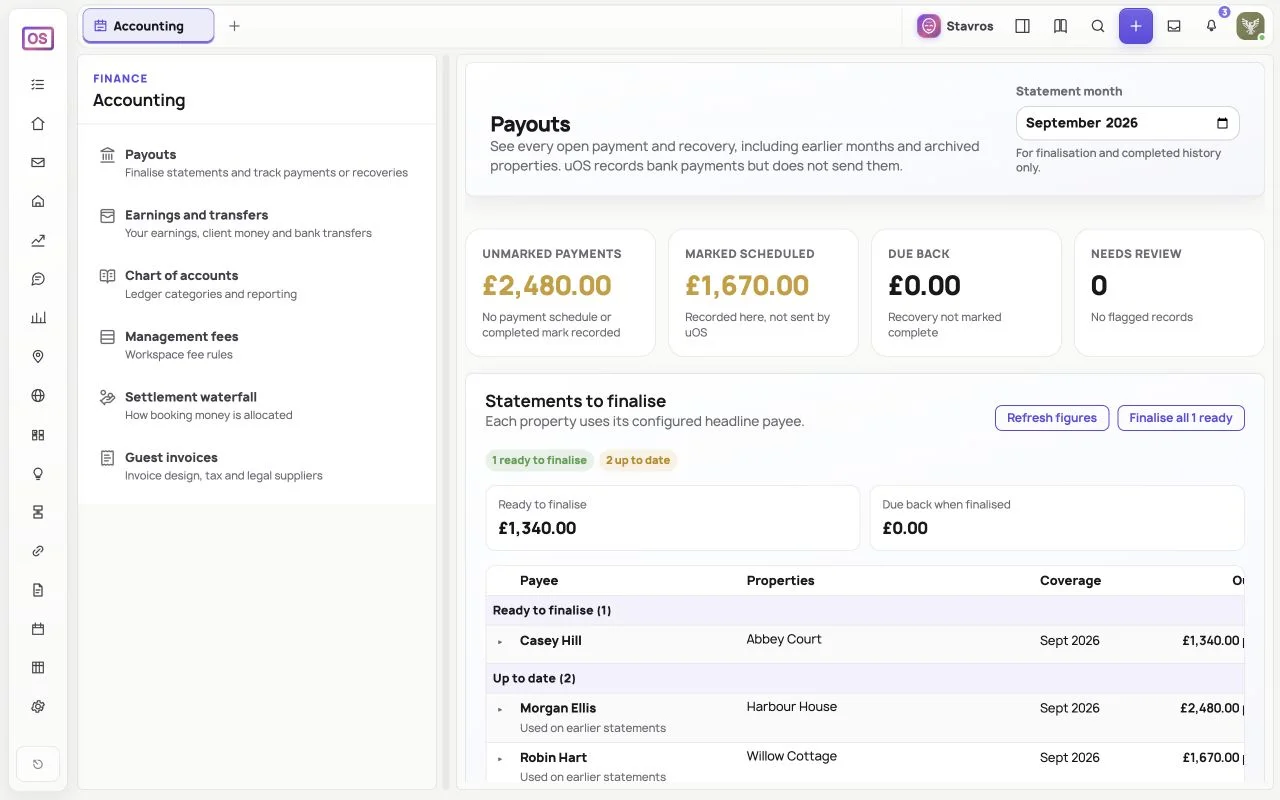1280x800 pixels.
Task: Click Finalise all 1 ready button
Action: (x=1181, y=418)
